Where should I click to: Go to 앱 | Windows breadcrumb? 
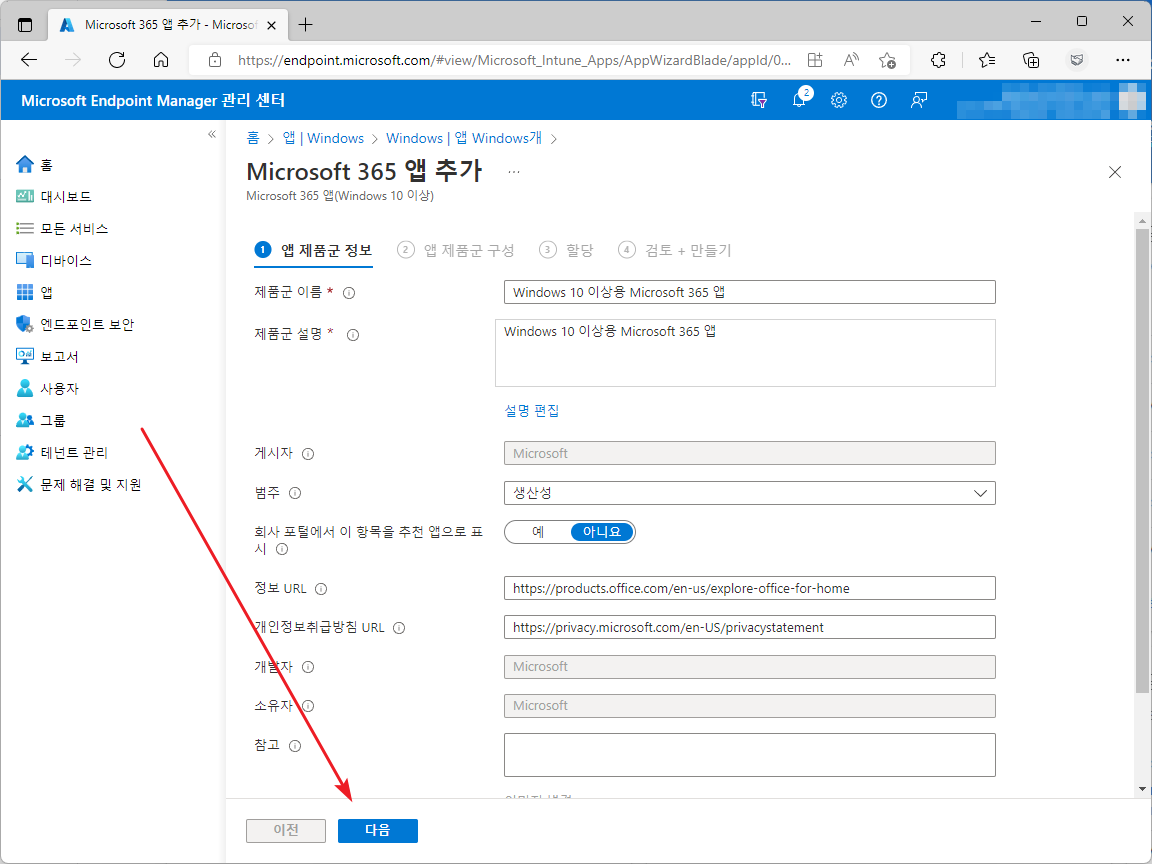(323, 138)
